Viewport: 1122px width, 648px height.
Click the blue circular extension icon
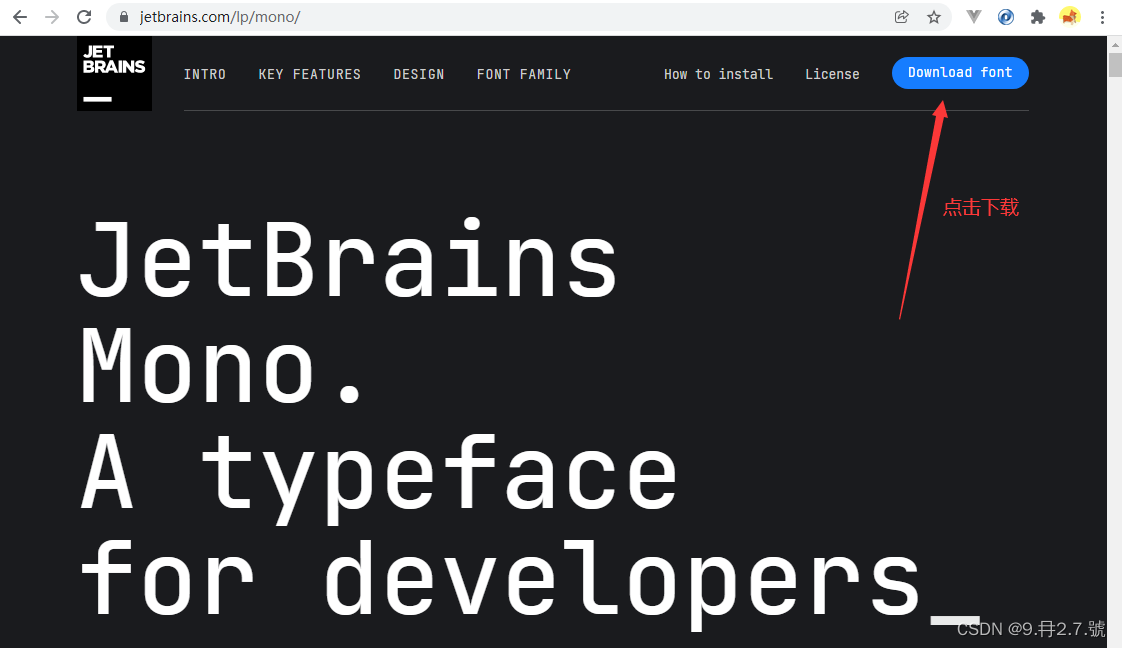(1005, 17)
